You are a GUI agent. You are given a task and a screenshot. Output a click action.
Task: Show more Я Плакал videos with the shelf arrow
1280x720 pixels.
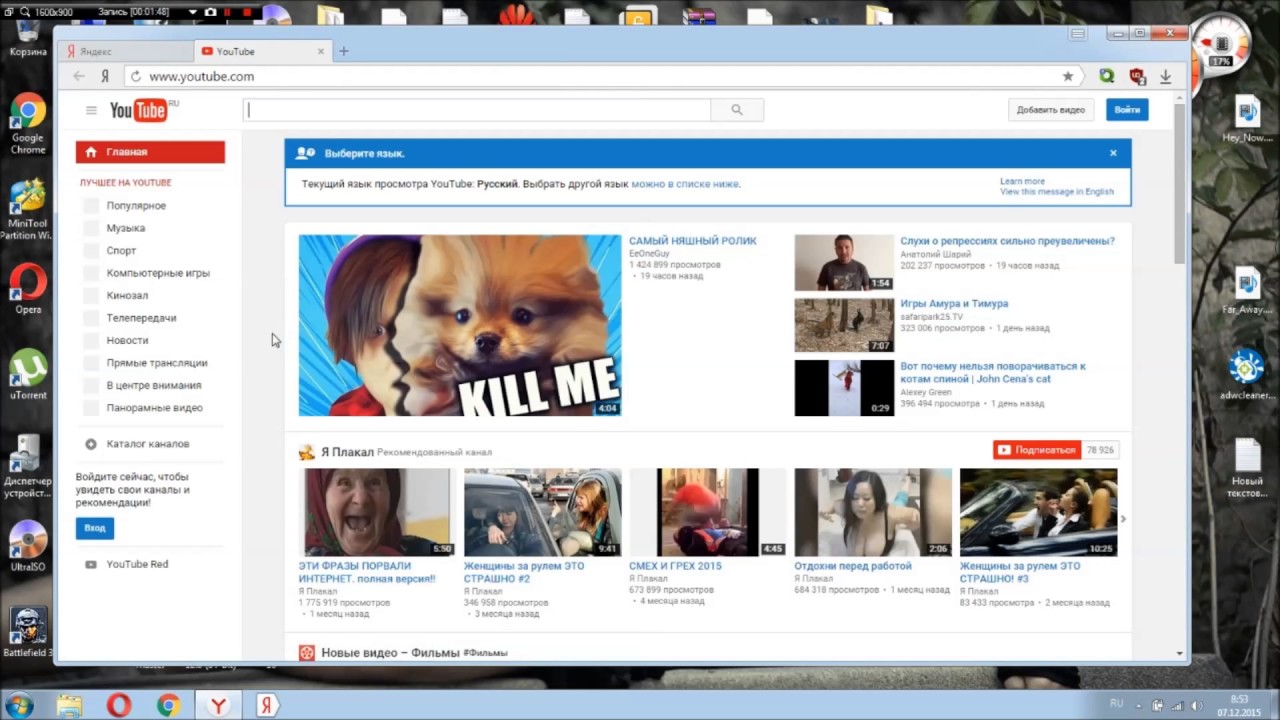point(1123,519)
